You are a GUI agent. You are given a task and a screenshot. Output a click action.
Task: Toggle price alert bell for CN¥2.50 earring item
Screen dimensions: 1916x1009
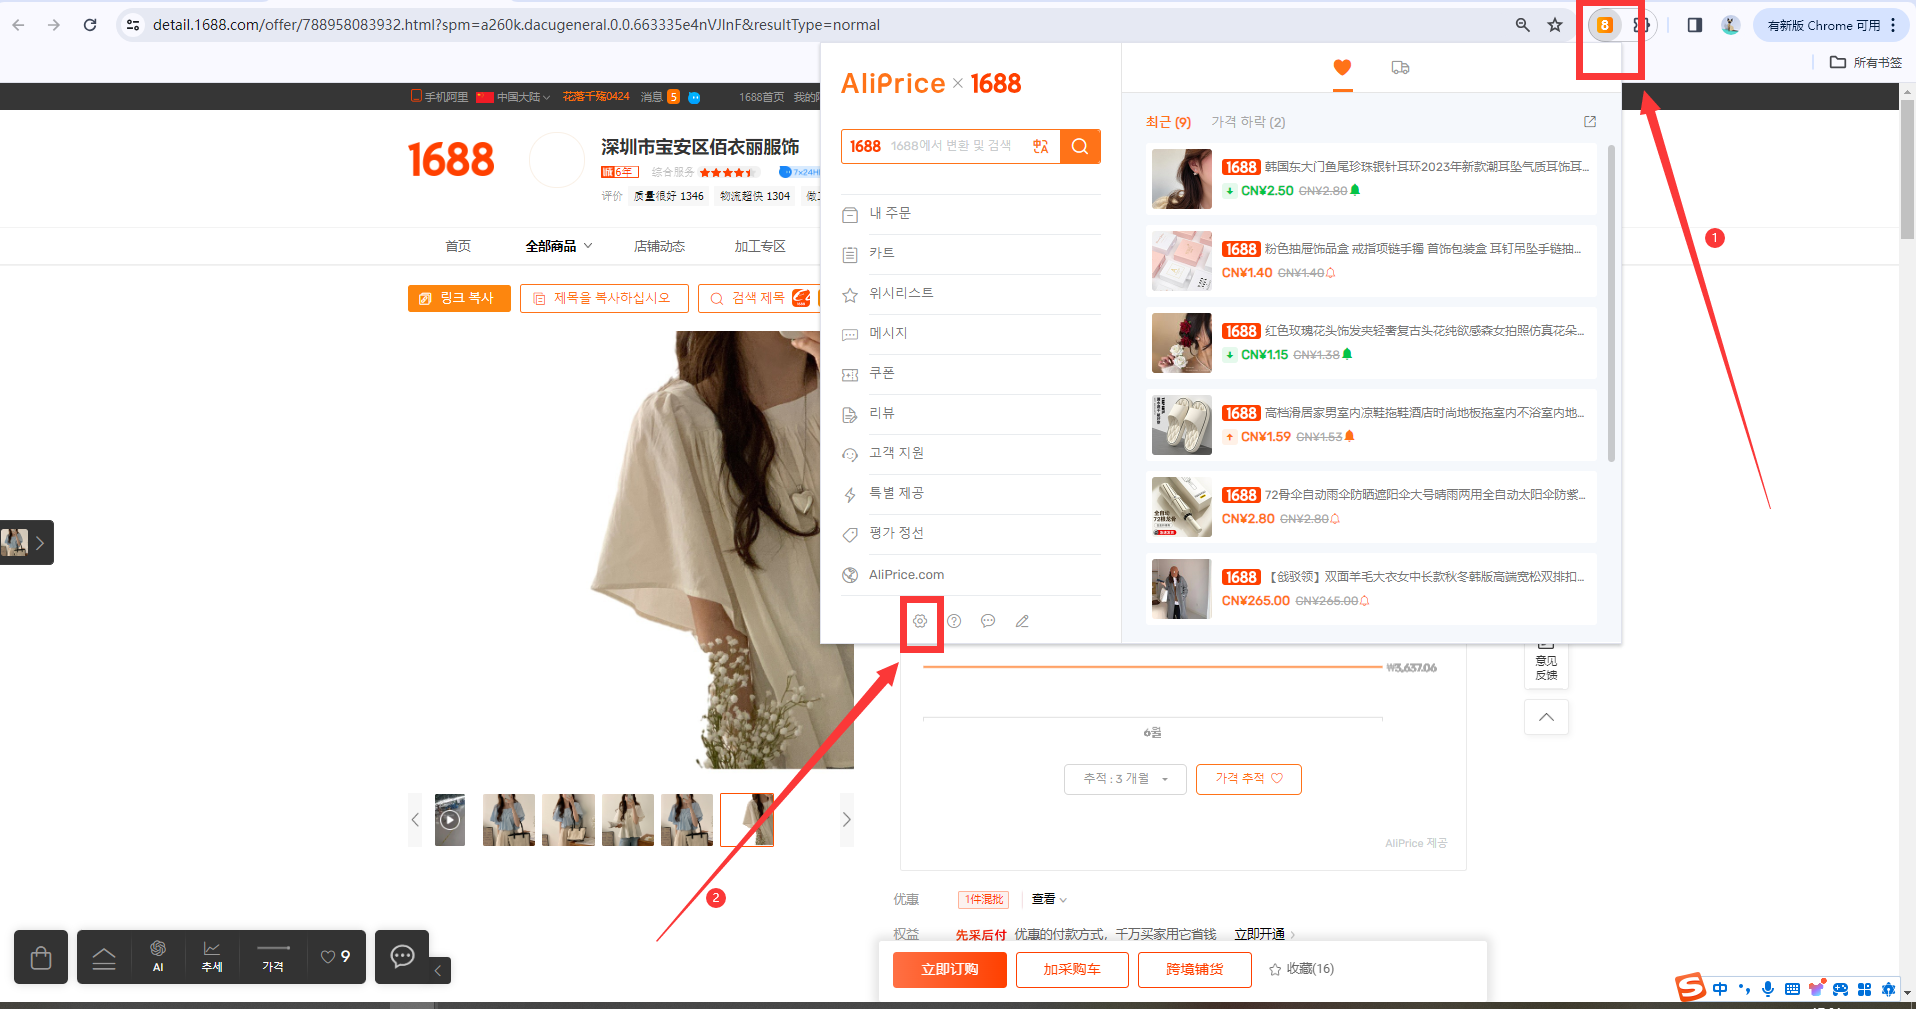(x=1355, y=190)
